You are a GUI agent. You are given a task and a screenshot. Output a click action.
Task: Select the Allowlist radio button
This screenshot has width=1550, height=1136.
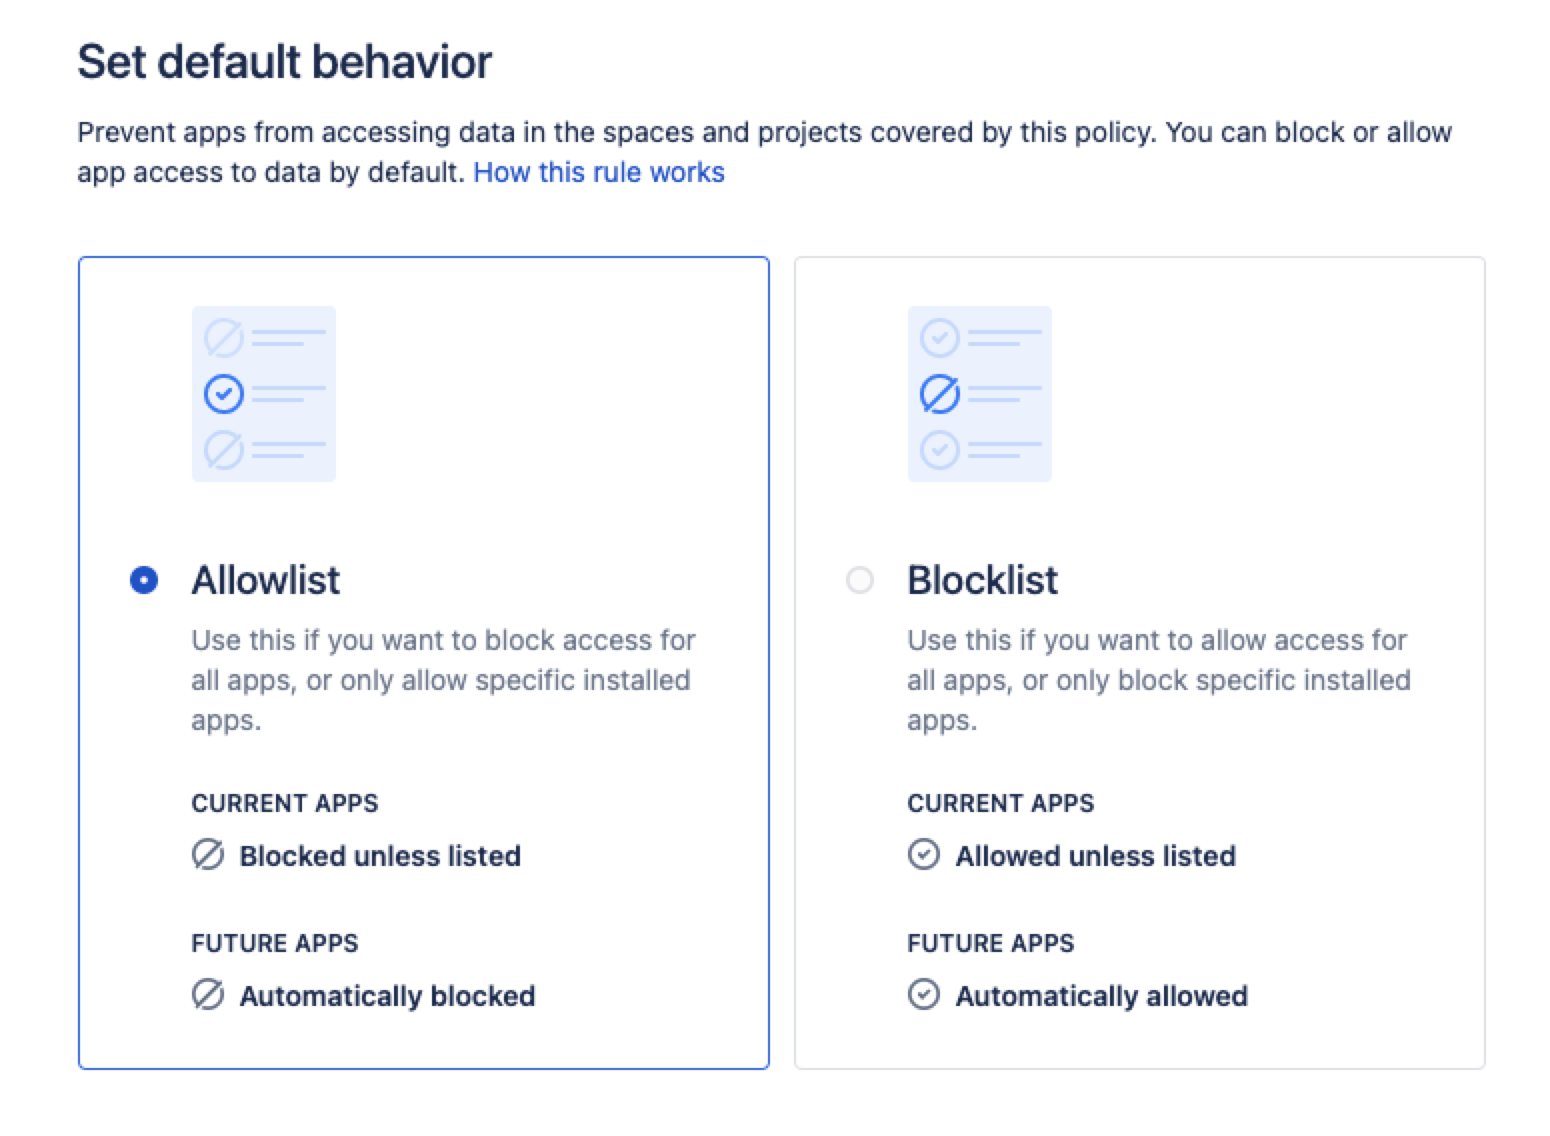(x=143, y=580)
